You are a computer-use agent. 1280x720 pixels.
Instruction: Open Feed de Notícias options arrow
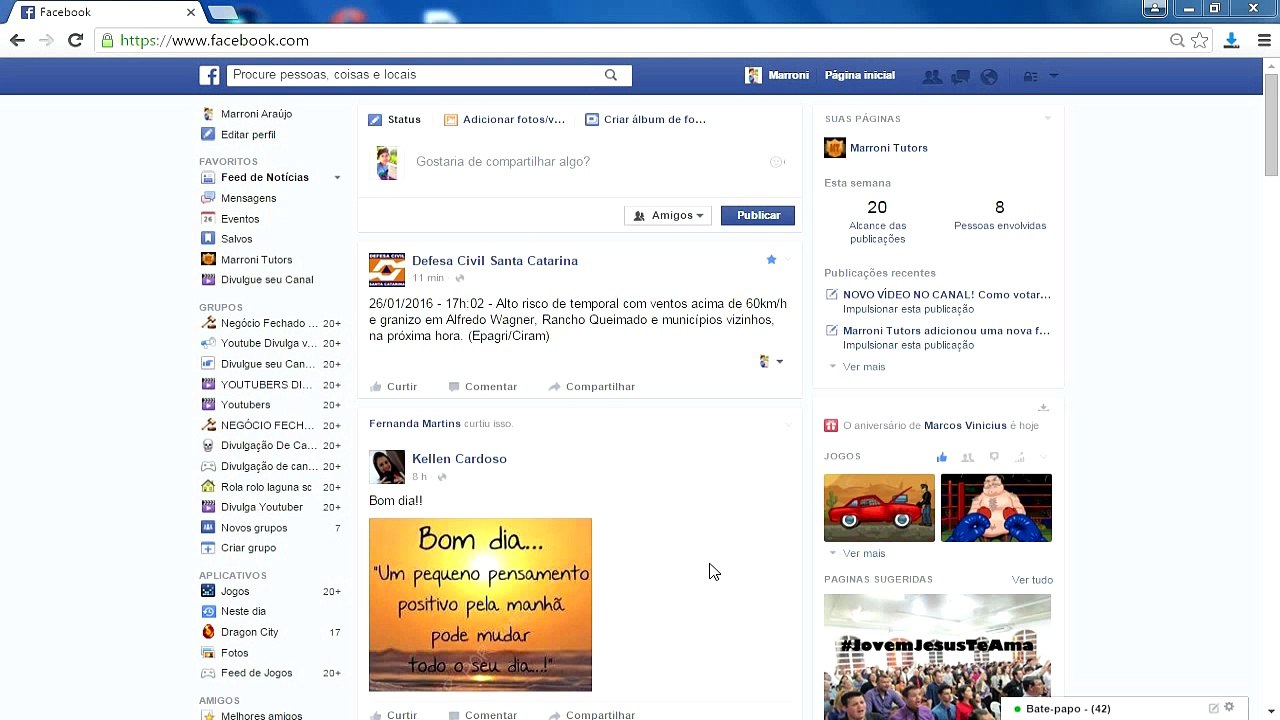337,178
